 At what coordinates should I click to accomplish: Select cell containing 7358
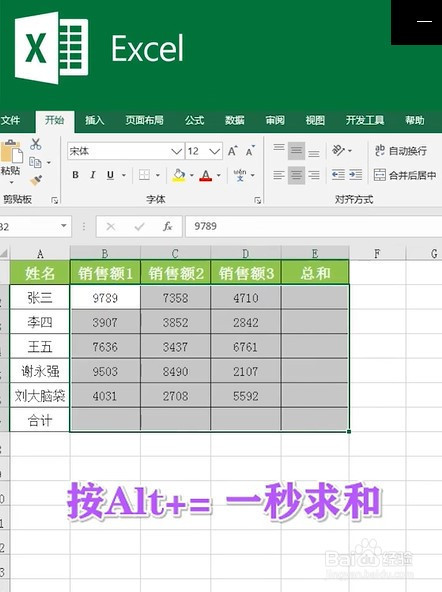click(176, 298)
